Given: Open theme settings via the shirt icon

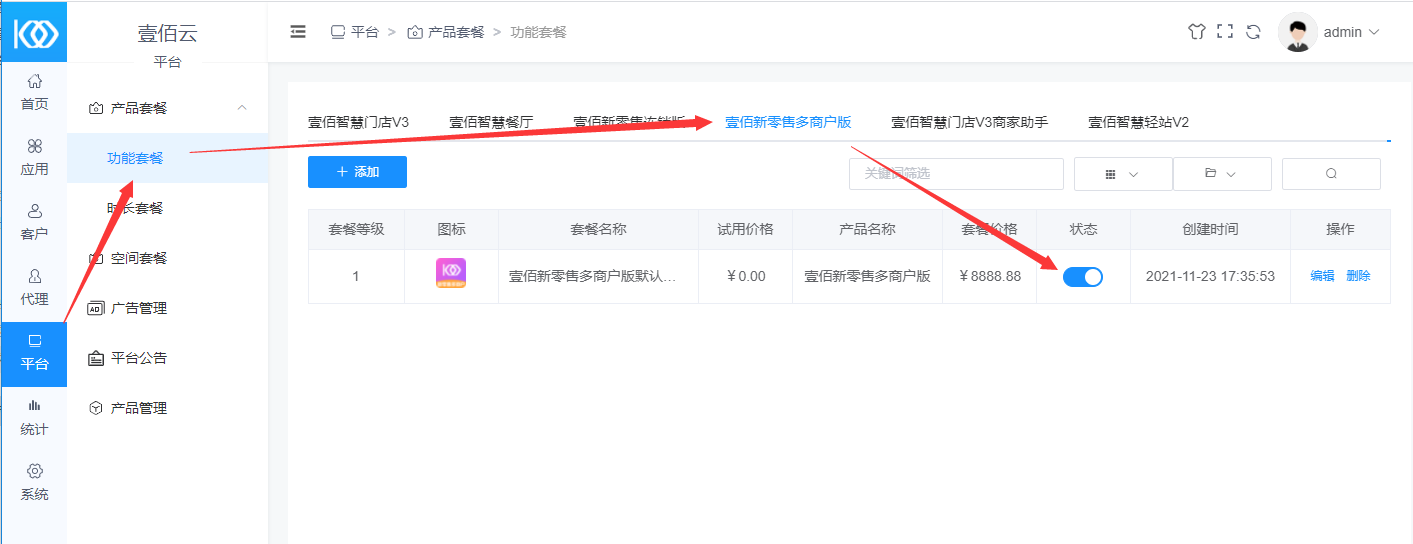Looking at the screenshot, I should [x=1196, y=32].
